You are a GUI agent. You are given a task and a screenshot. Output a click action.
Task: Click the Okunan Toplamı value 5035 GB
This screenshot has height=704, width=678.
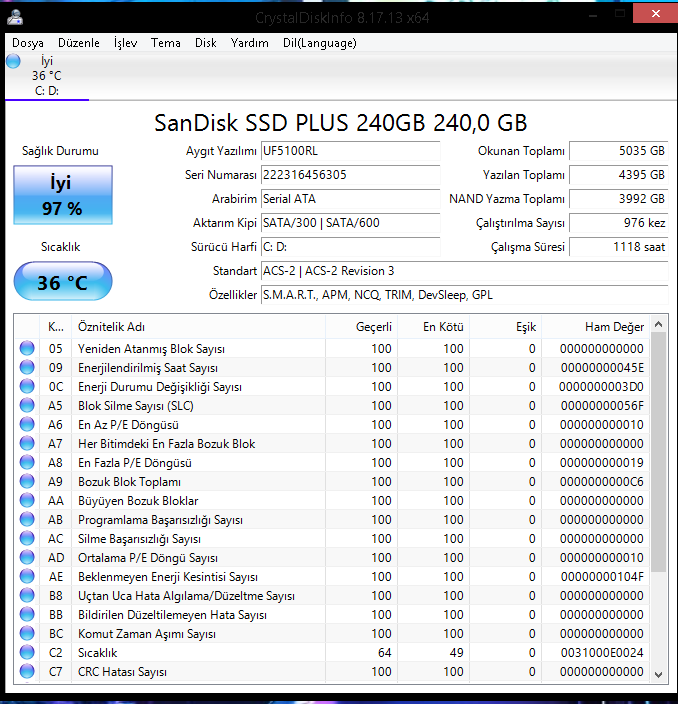point(619,151)
